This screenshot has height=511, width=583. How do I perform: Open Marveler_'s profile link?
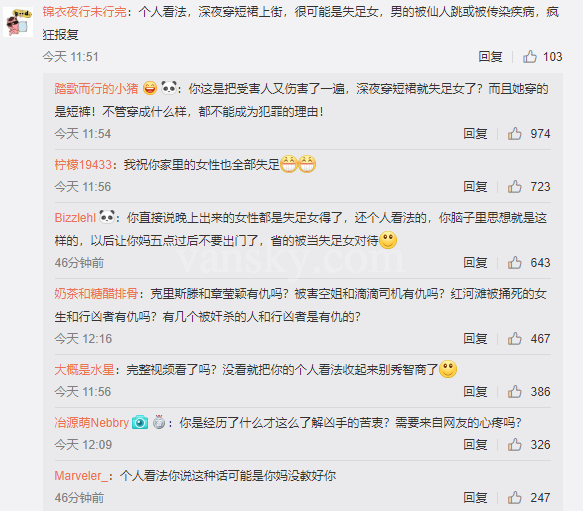(81, 476)
